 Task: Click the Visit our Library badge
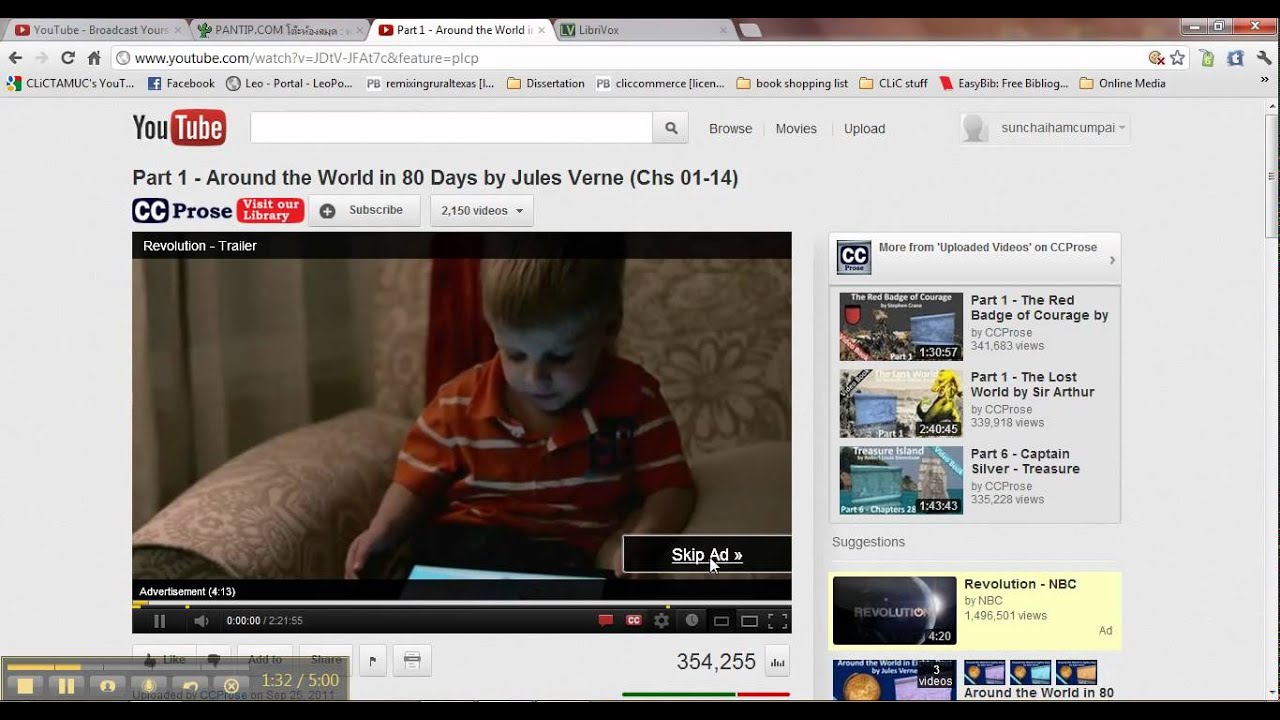pos(270,210)
